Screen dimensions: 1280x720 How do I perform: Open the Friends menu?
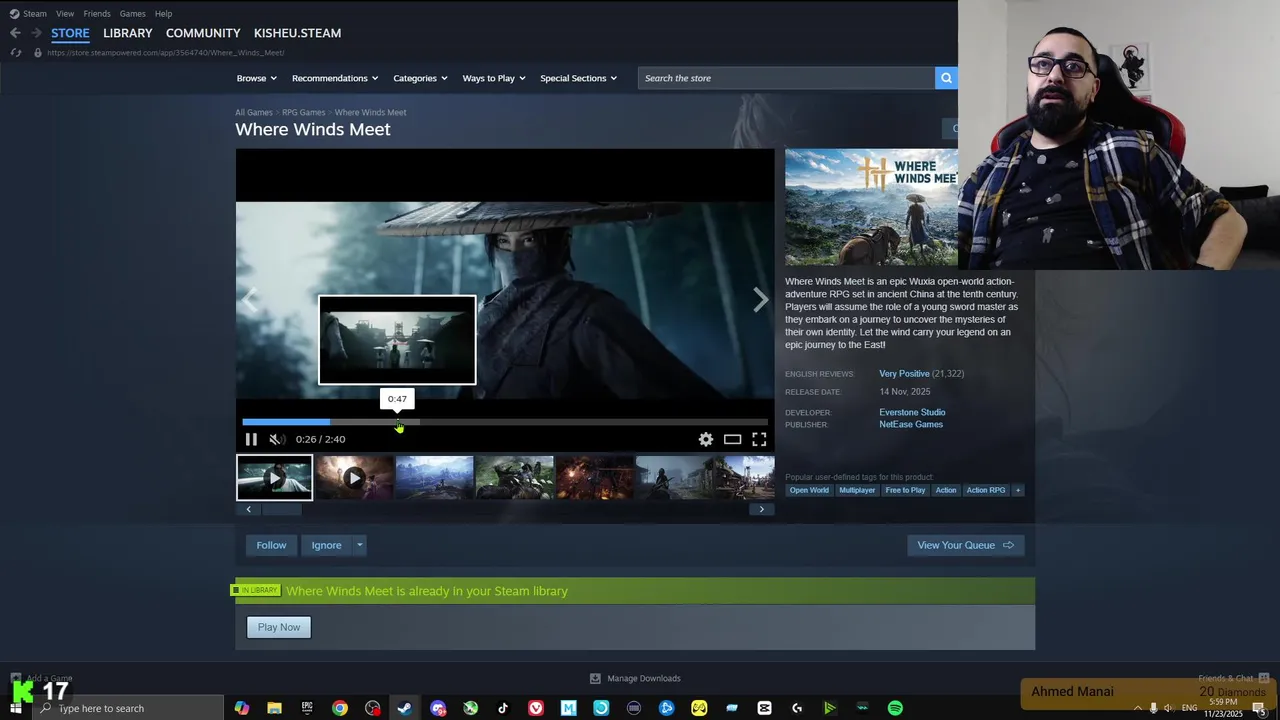tap(97, 14)
